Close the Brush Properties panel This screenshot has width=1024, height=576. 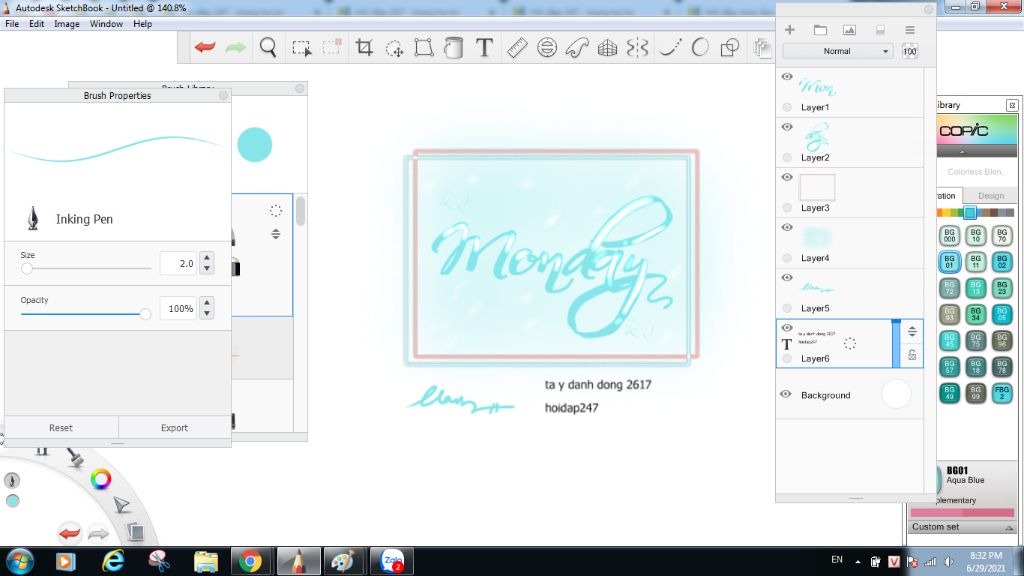click(223, 95)
